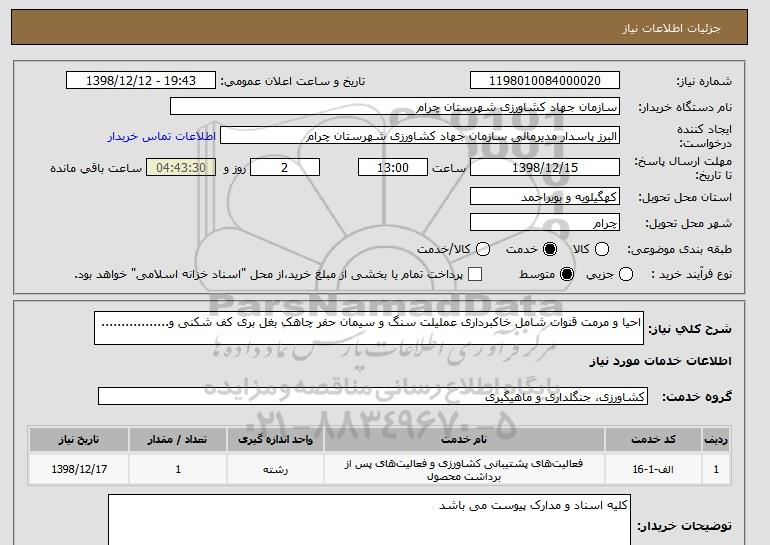770x545 pixels.
Task: Click the unit cell رشته
Action: [275, 469]
